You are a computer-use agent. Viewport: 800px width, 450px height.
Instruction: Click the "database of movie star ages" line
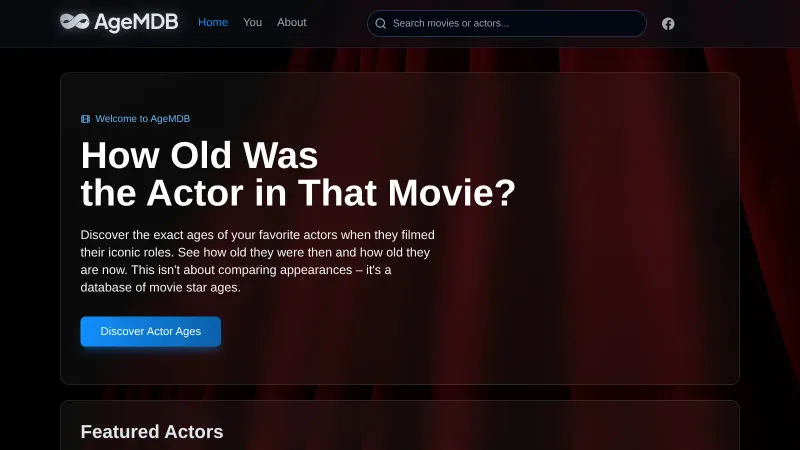click(160, 288)
